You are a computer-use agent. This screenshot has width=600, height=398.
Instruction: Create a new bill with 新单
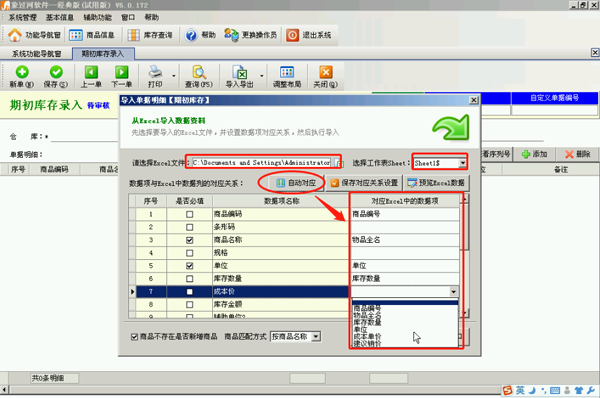coord(22,77)
